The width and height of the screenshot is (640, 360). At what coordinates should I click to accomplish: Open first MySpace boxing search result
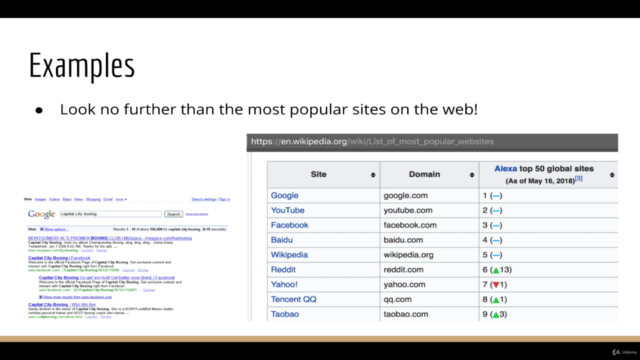pyautogui.click(x=110, y=238)
